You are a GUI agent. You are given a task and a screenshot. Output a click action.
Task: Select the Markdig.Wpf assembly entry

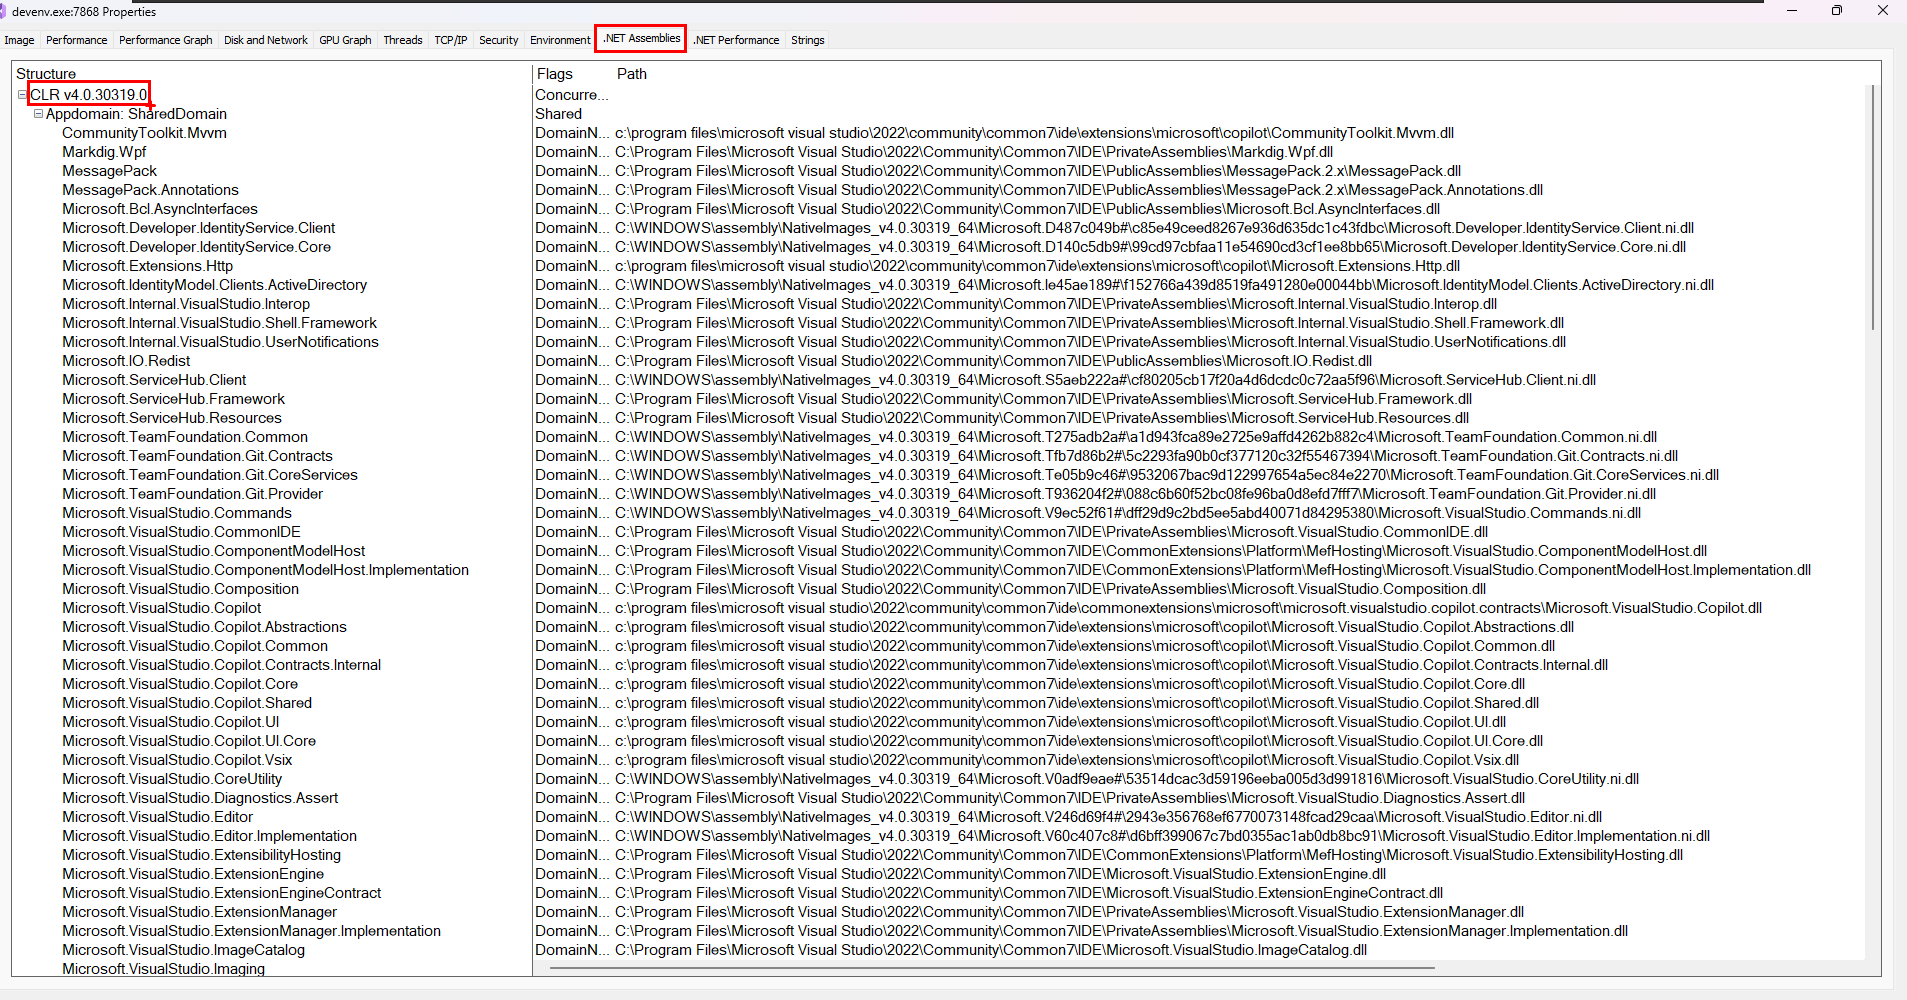coord(104,152)
